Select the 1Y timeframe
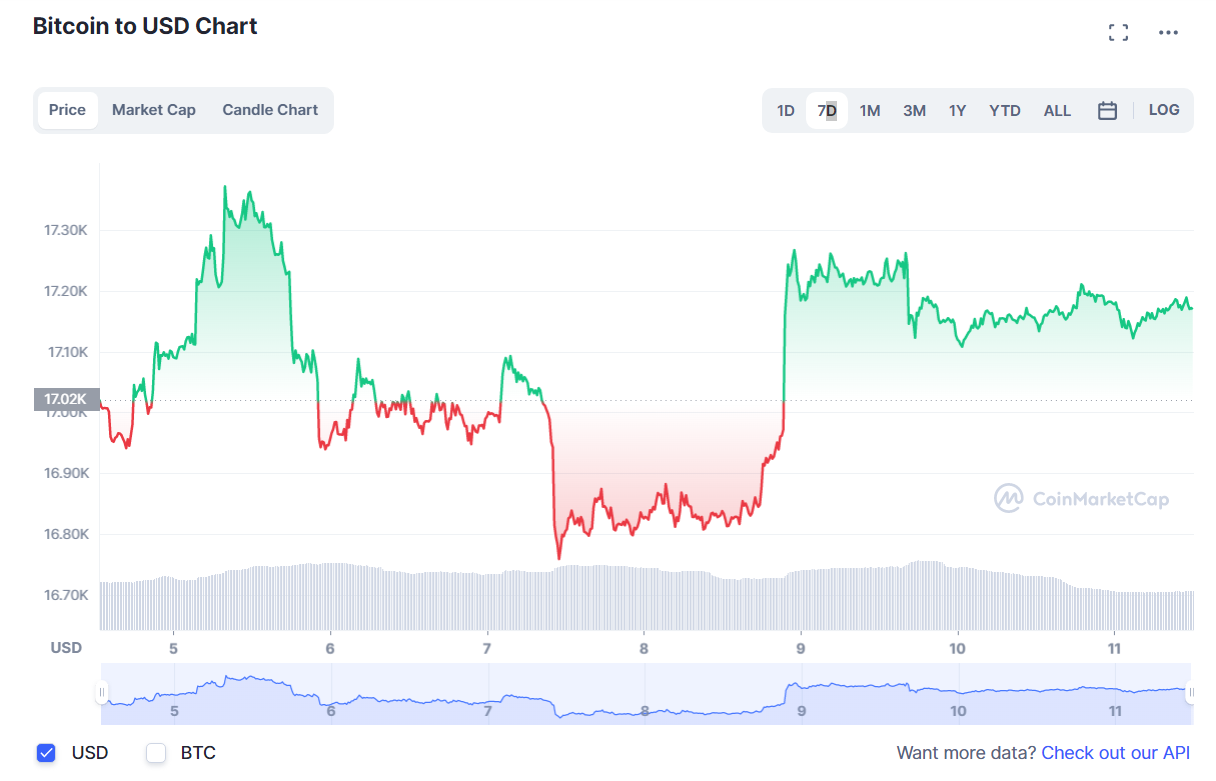Viewport: 1216px width, 781px height. coord(957,110)
